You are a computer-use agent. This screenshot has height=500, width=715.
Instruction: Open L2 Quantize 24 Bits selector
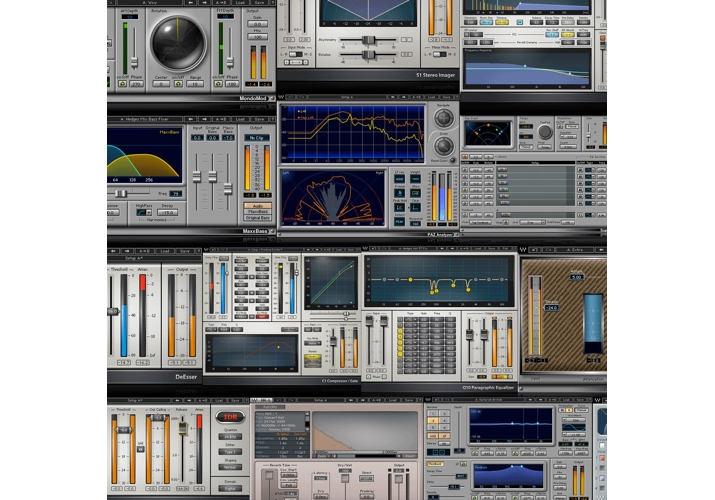tap(230, 437)
